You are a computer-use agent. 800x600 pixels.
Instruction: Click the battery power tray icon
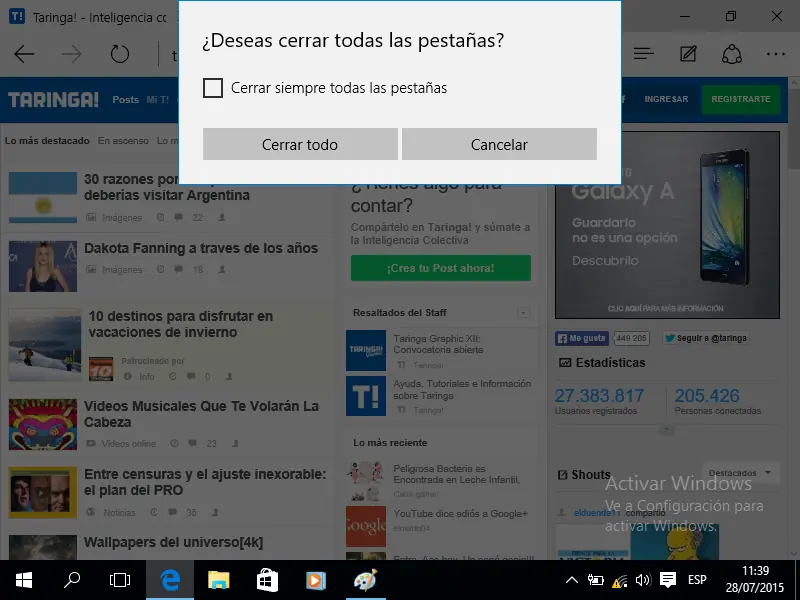point(595,580)
